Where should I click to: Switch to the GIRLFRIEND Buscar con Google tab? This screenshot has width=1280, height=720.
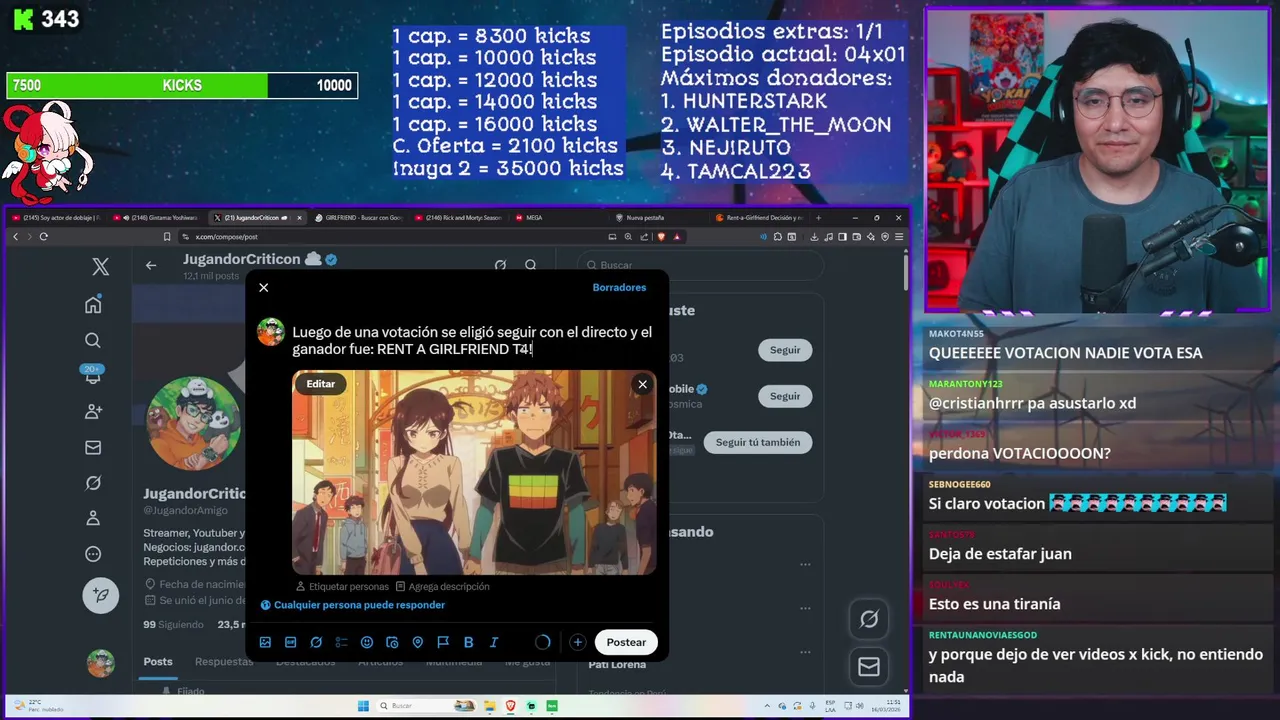click(358, 217)
